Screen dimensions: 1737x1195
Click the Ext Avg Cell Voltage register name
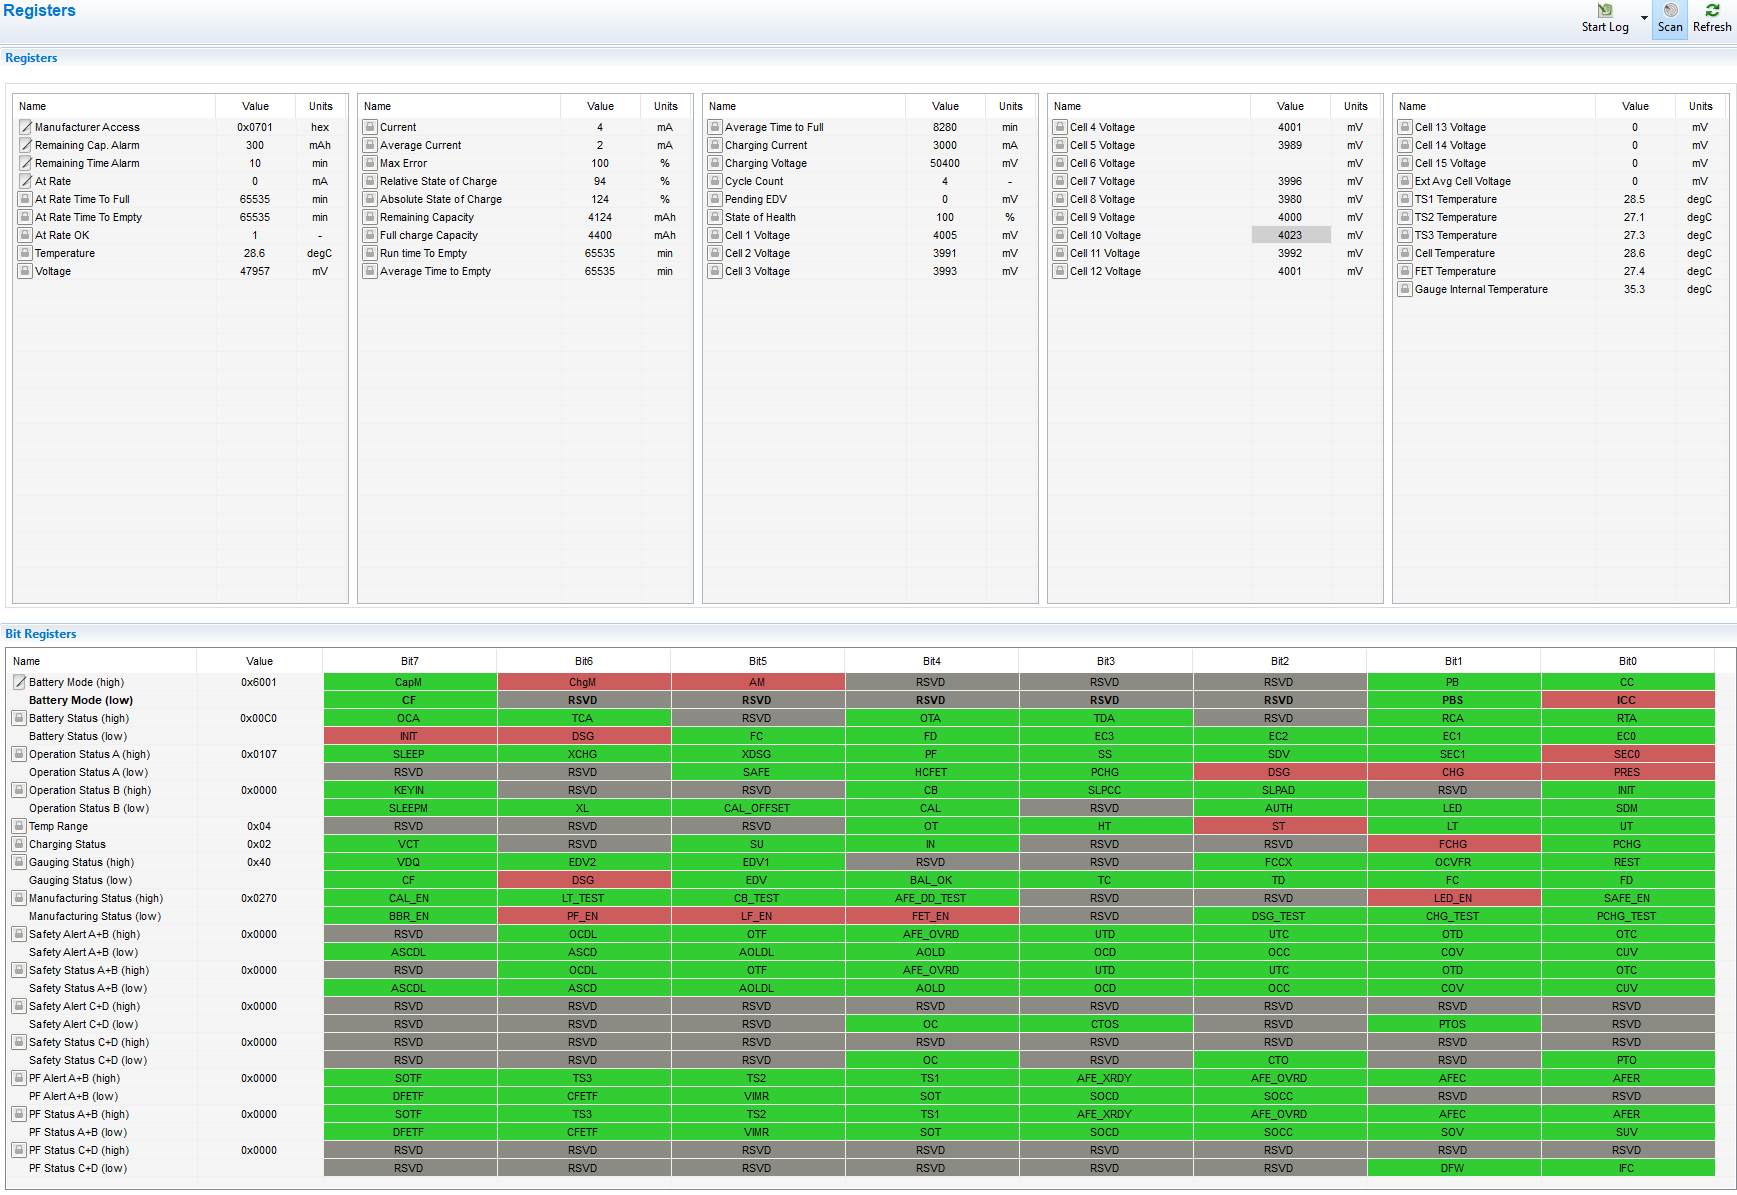pyautogui.click(x=1463, y=181)
